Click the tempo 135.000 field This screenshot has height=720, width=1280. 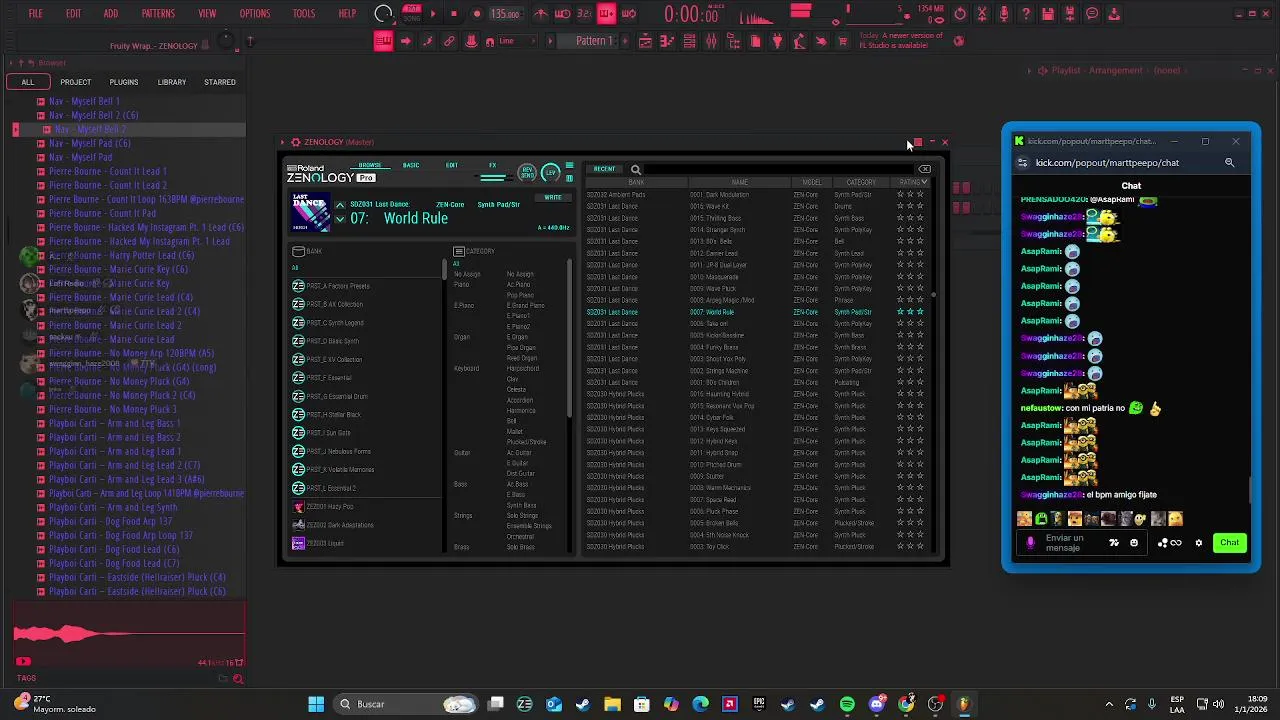click(x=504, y=14)
